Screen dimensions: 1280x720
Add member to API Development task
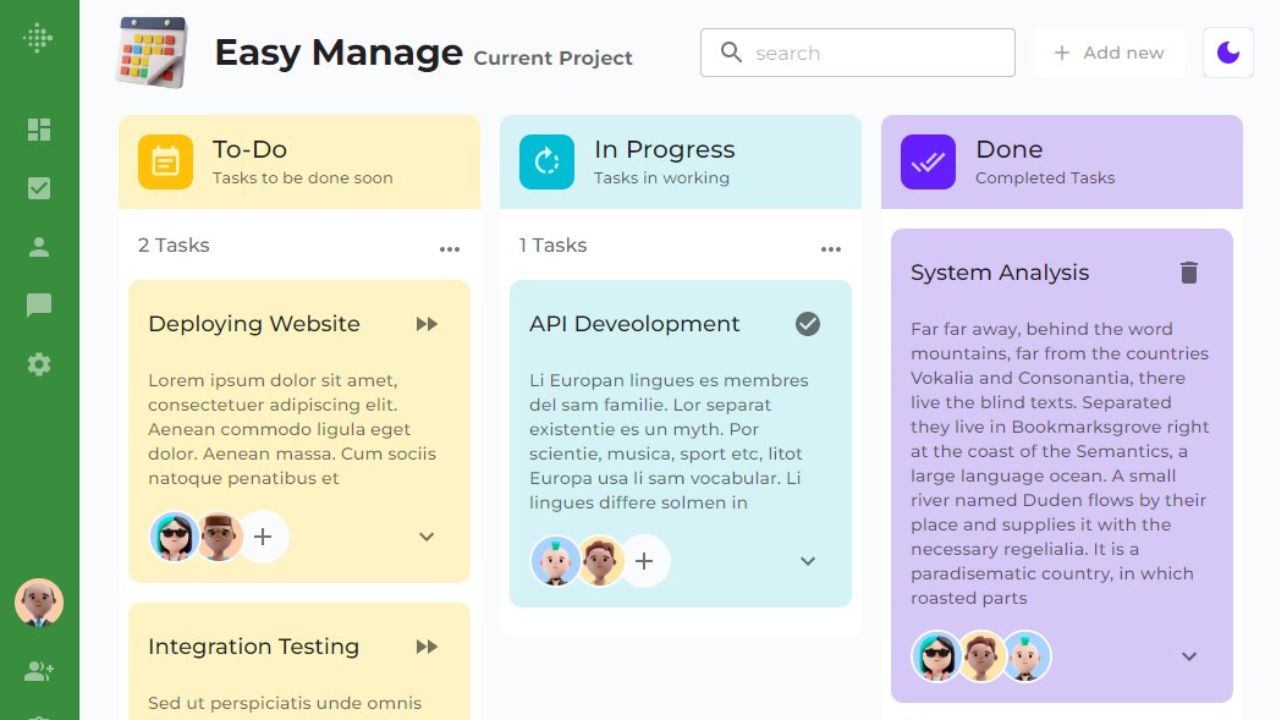644,561
